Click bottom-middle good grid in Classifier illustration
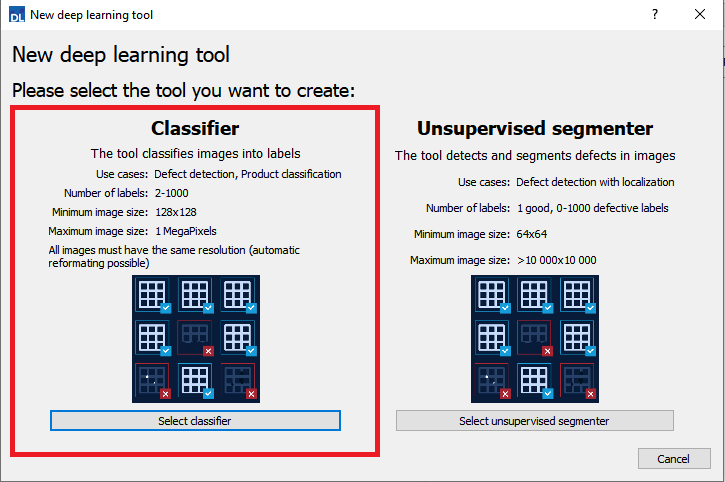This screenshot has width=725, height=482. pos(195,381)
